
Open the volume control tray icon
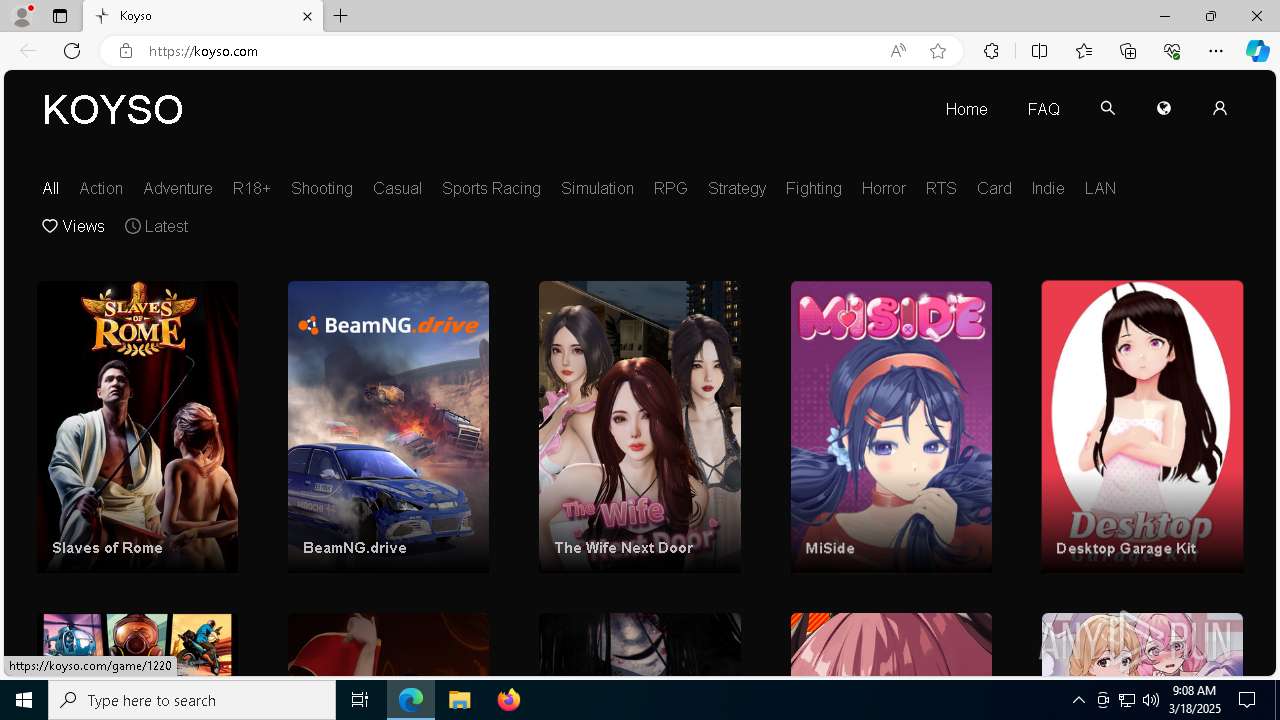(x=1151, y=700)
